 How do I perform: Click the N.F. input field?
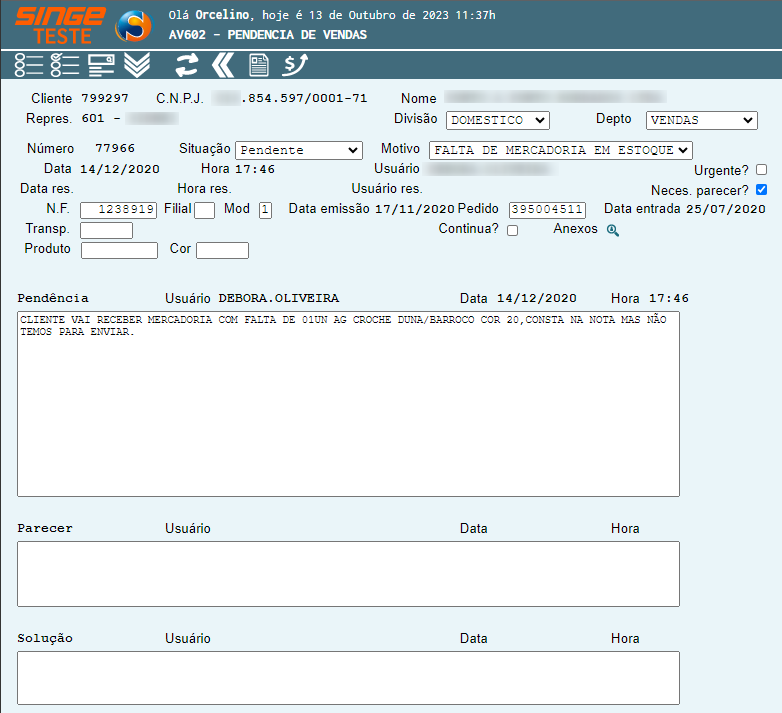119,210
